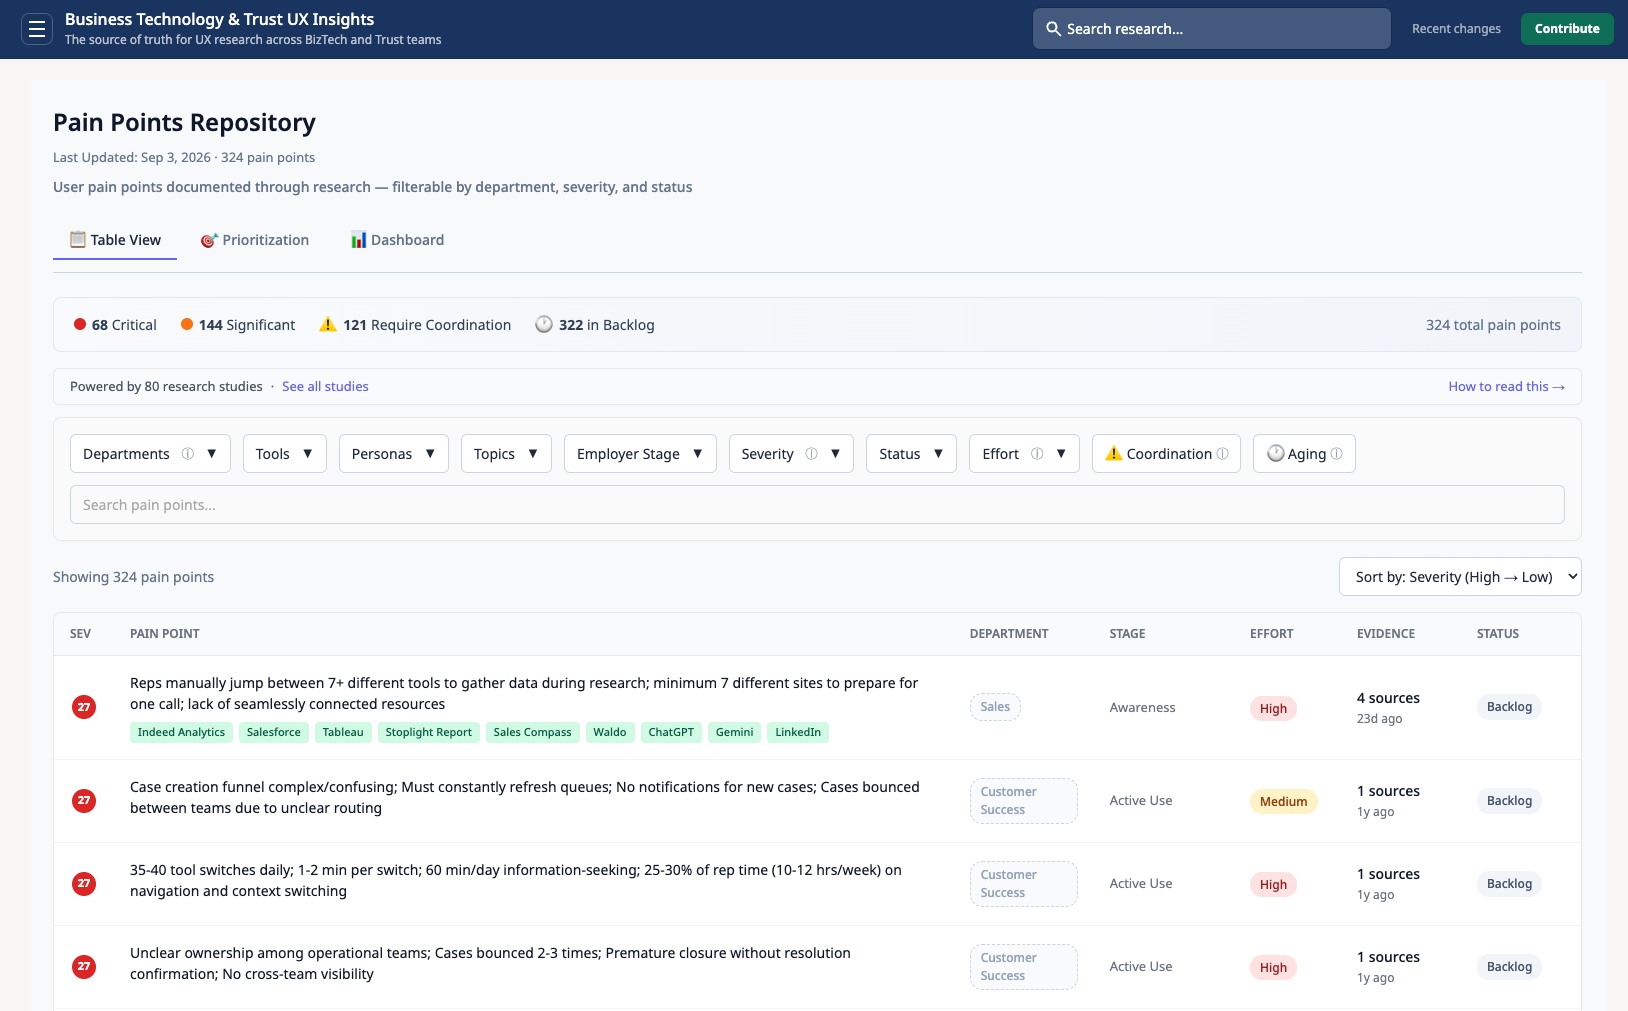
Task: Click the ChatGPT tool tag
Action: (x=671, y=733)
